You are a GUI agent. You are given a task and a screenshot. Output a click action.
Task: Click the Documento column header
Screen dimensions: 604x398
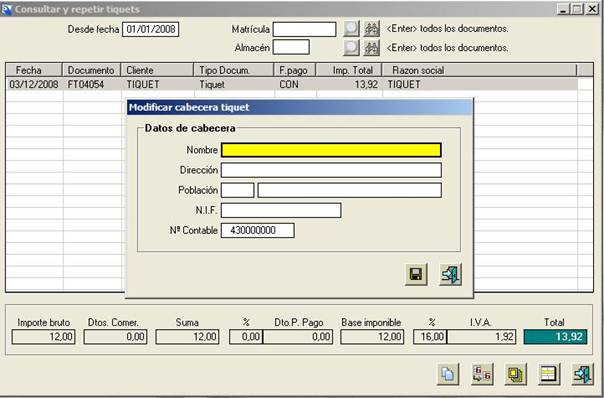(x=92, y=70)
